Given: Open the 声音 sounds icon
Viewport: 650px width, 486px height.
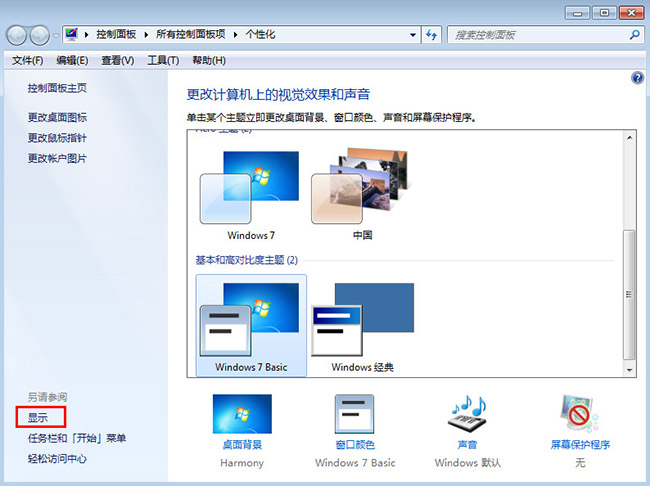Looking at the screenshot, I should point(467,414).
